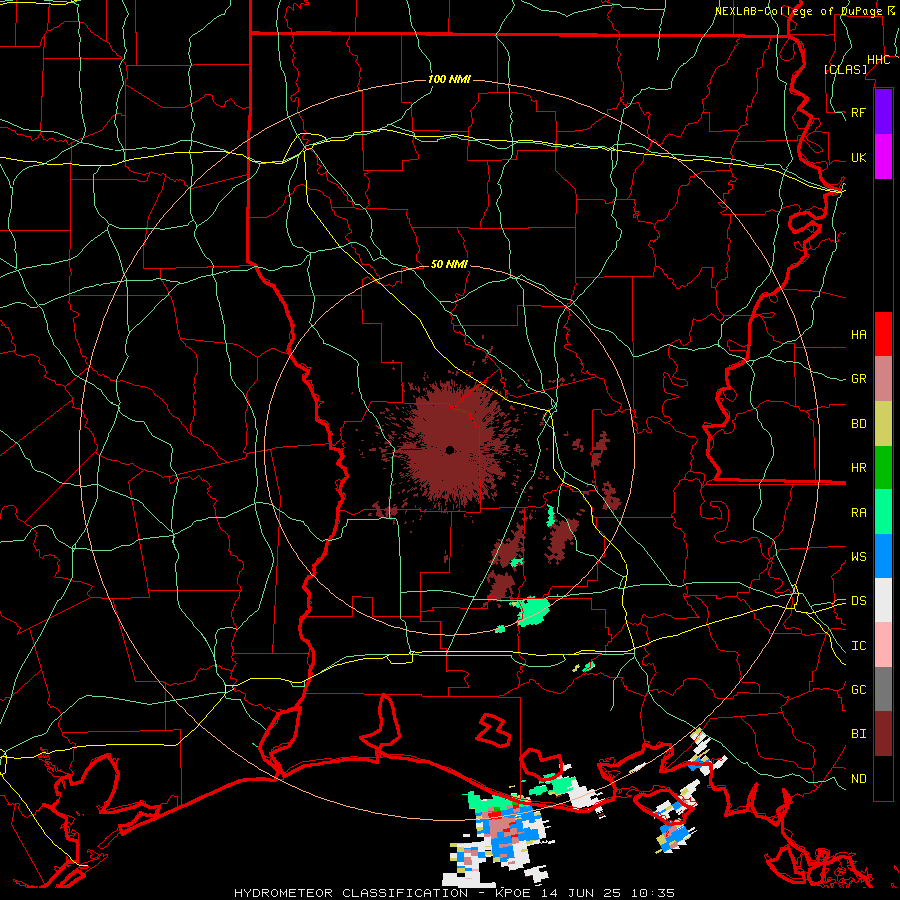Screen dimensions: 900x900
Task: Click the RA bright green legend swatch
Action: point(883,512)
